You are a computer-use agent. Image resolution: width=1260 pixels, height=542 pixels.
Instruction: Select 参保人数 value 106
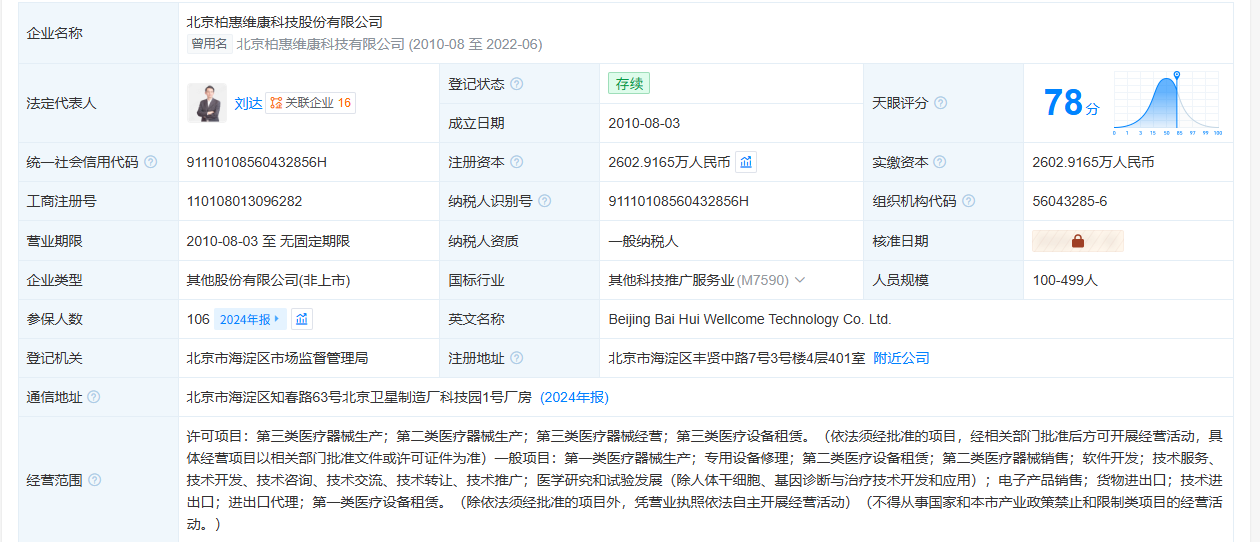[198, 319]
